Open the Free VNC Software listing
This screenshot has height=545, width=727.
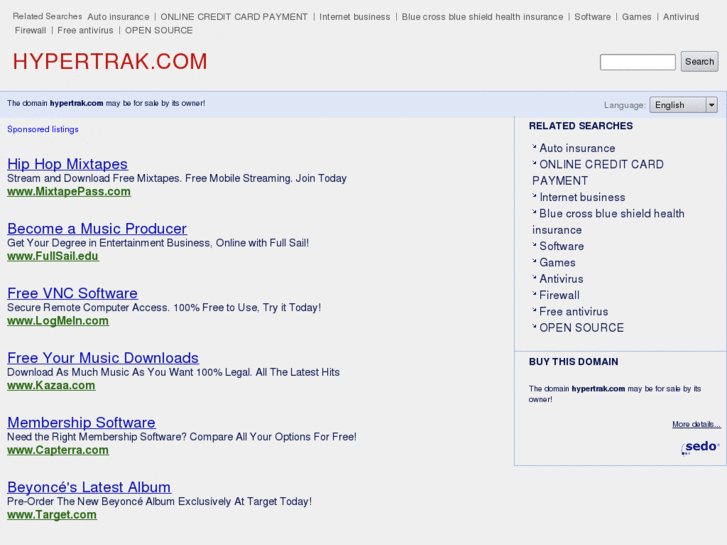[x=72, y=293]
